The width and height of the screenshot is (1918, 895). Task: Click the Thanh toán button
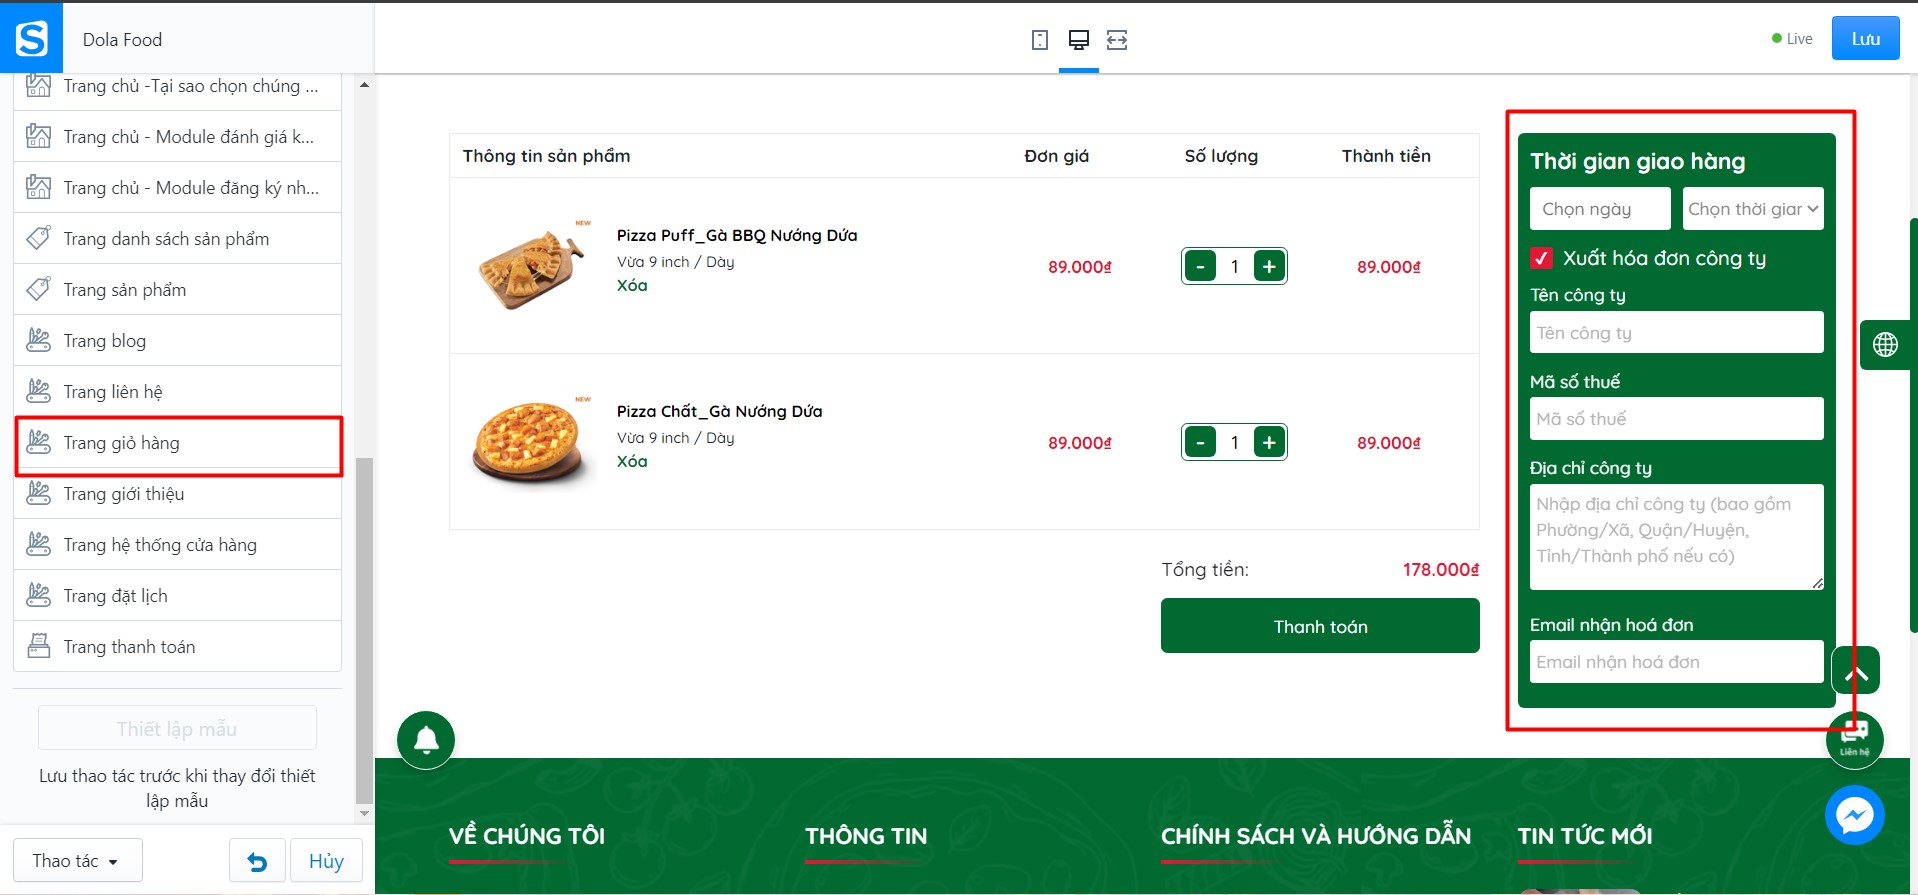[x=1320, y=626]
